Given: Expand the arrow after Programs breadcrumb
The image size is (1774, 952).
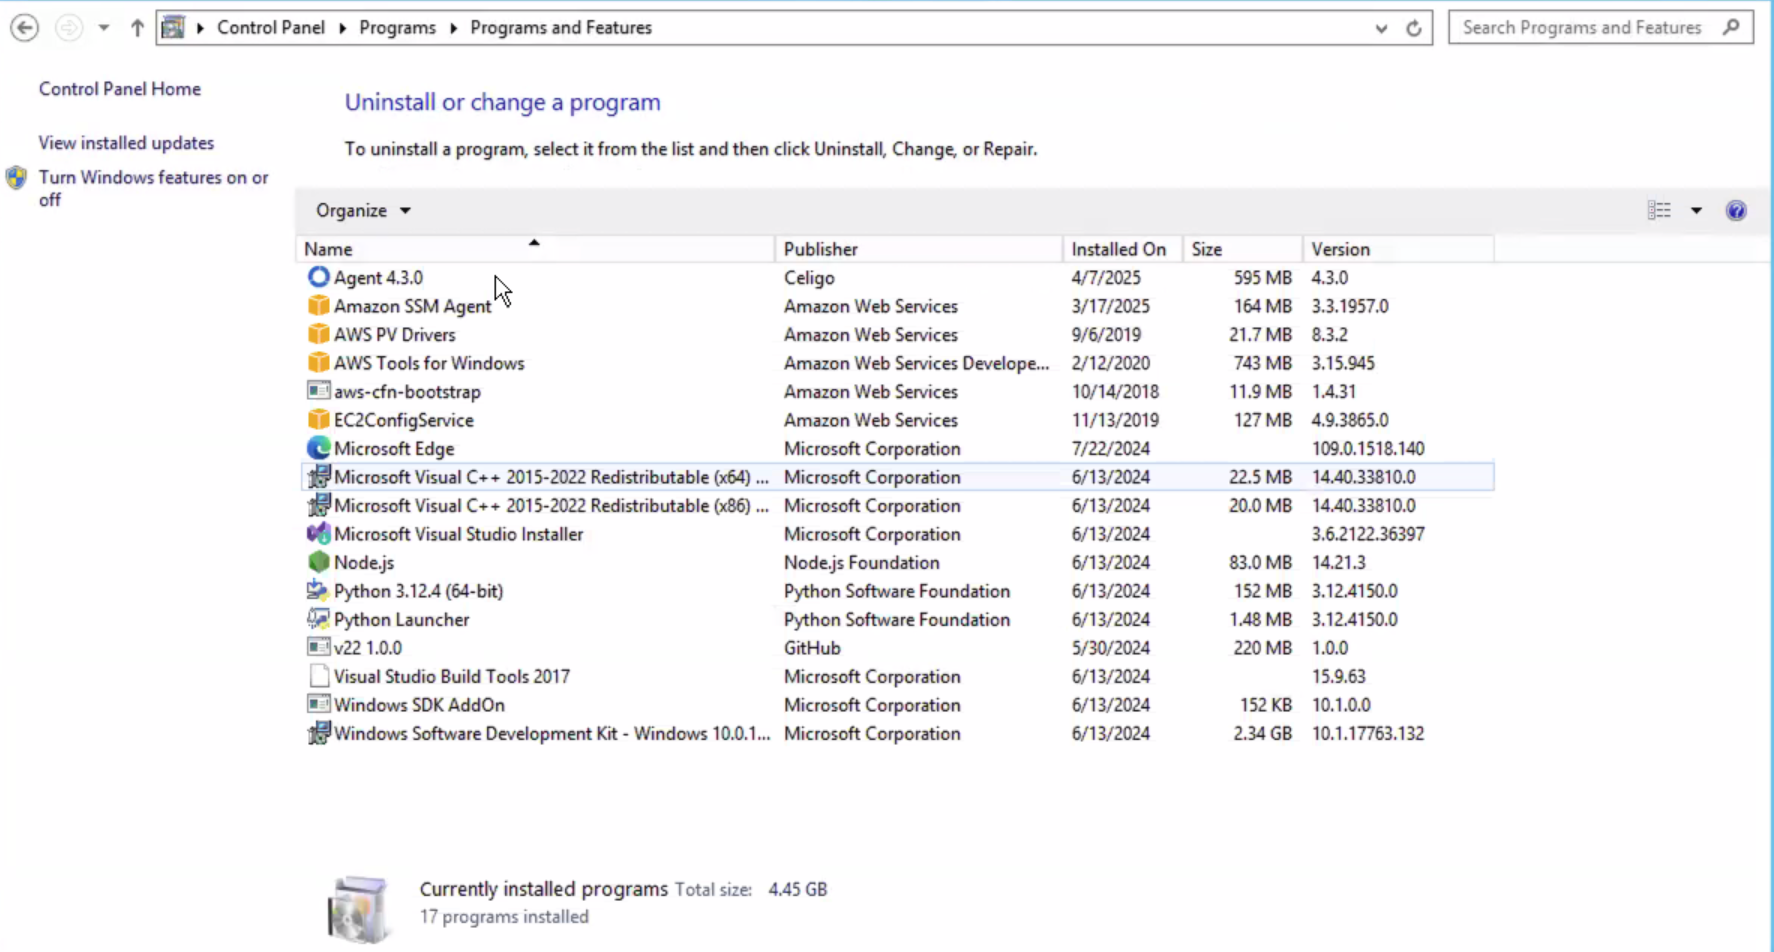Looking at the screenshot, I should (453, 28).
